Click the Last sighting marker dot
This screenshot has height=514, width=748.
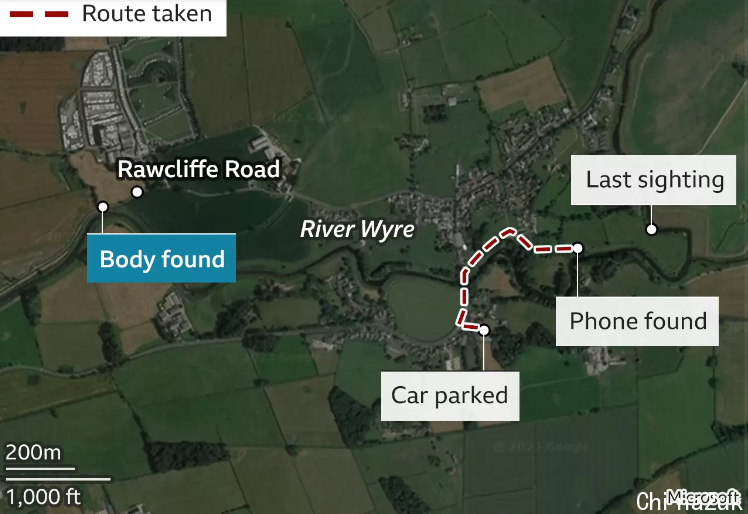651,230
